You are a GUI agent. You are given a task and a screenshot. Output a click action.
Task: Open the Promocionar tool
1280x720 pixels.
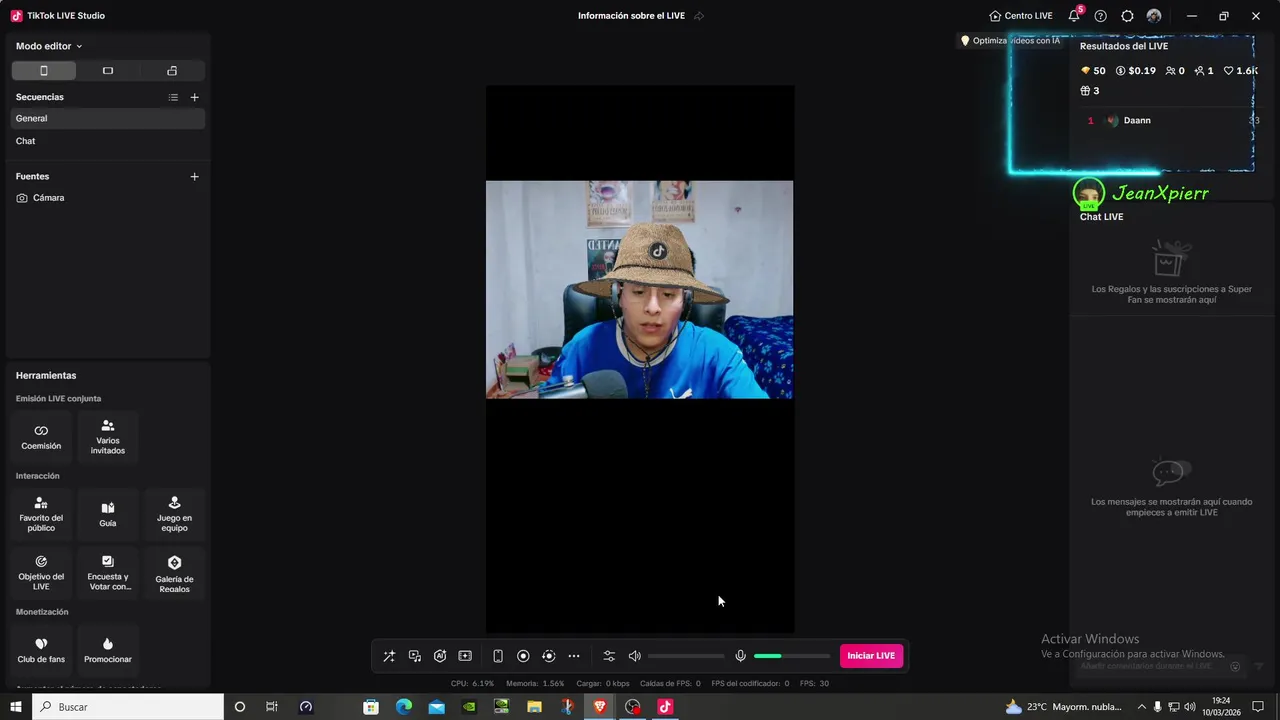(x=108, y=650)
